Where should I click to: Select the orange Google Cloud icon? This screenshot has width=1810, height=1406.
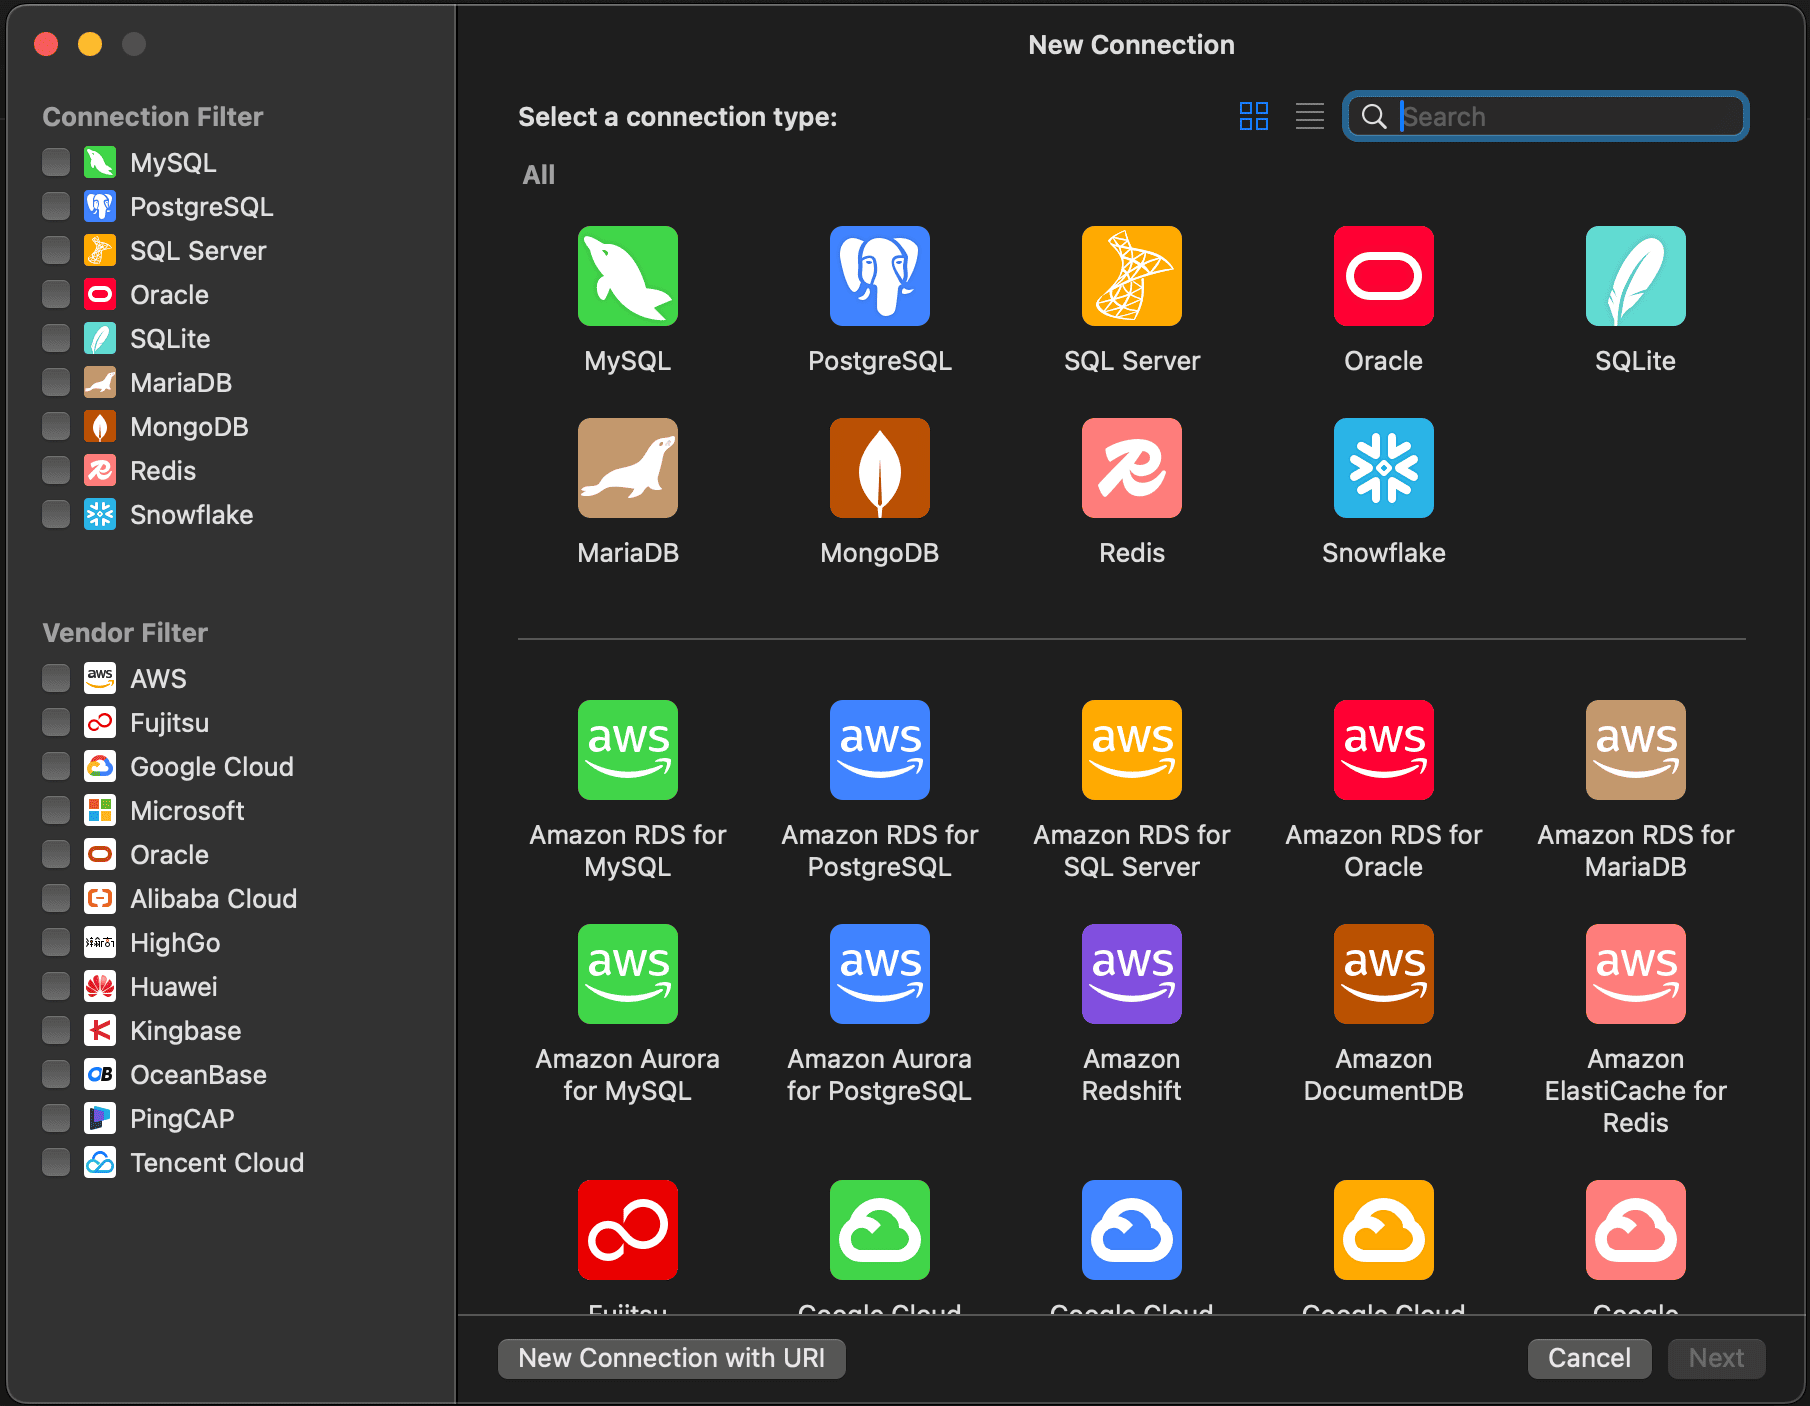(1384, 1230)
